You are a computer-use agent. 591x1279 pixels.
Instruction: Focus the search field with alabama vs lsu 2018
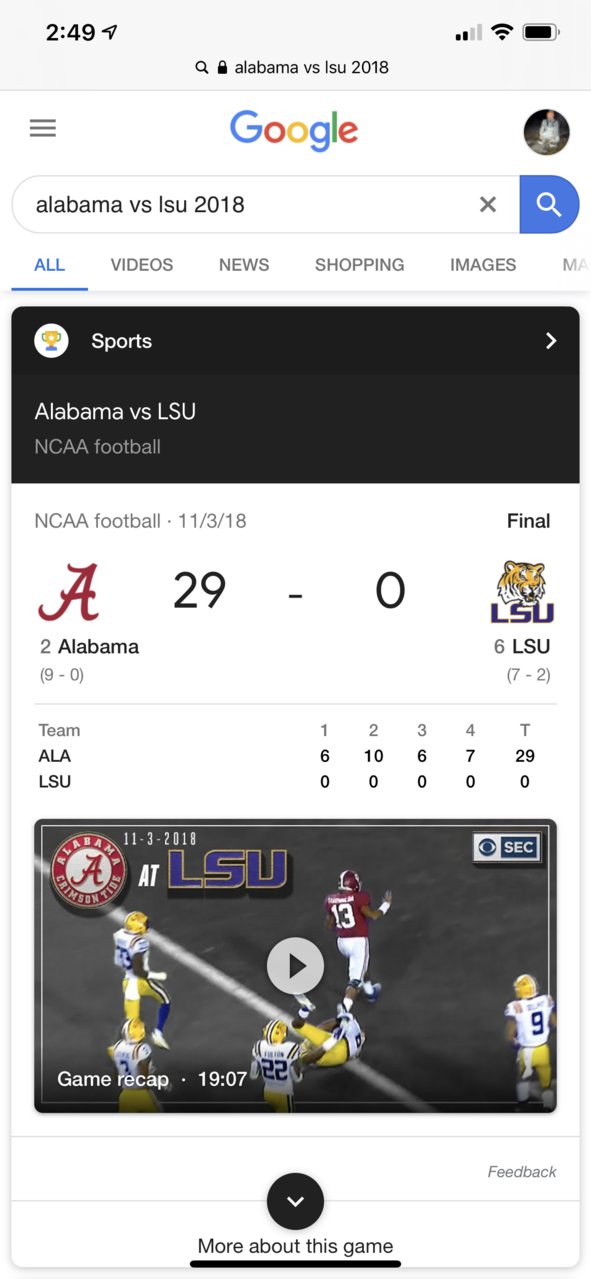250,204
